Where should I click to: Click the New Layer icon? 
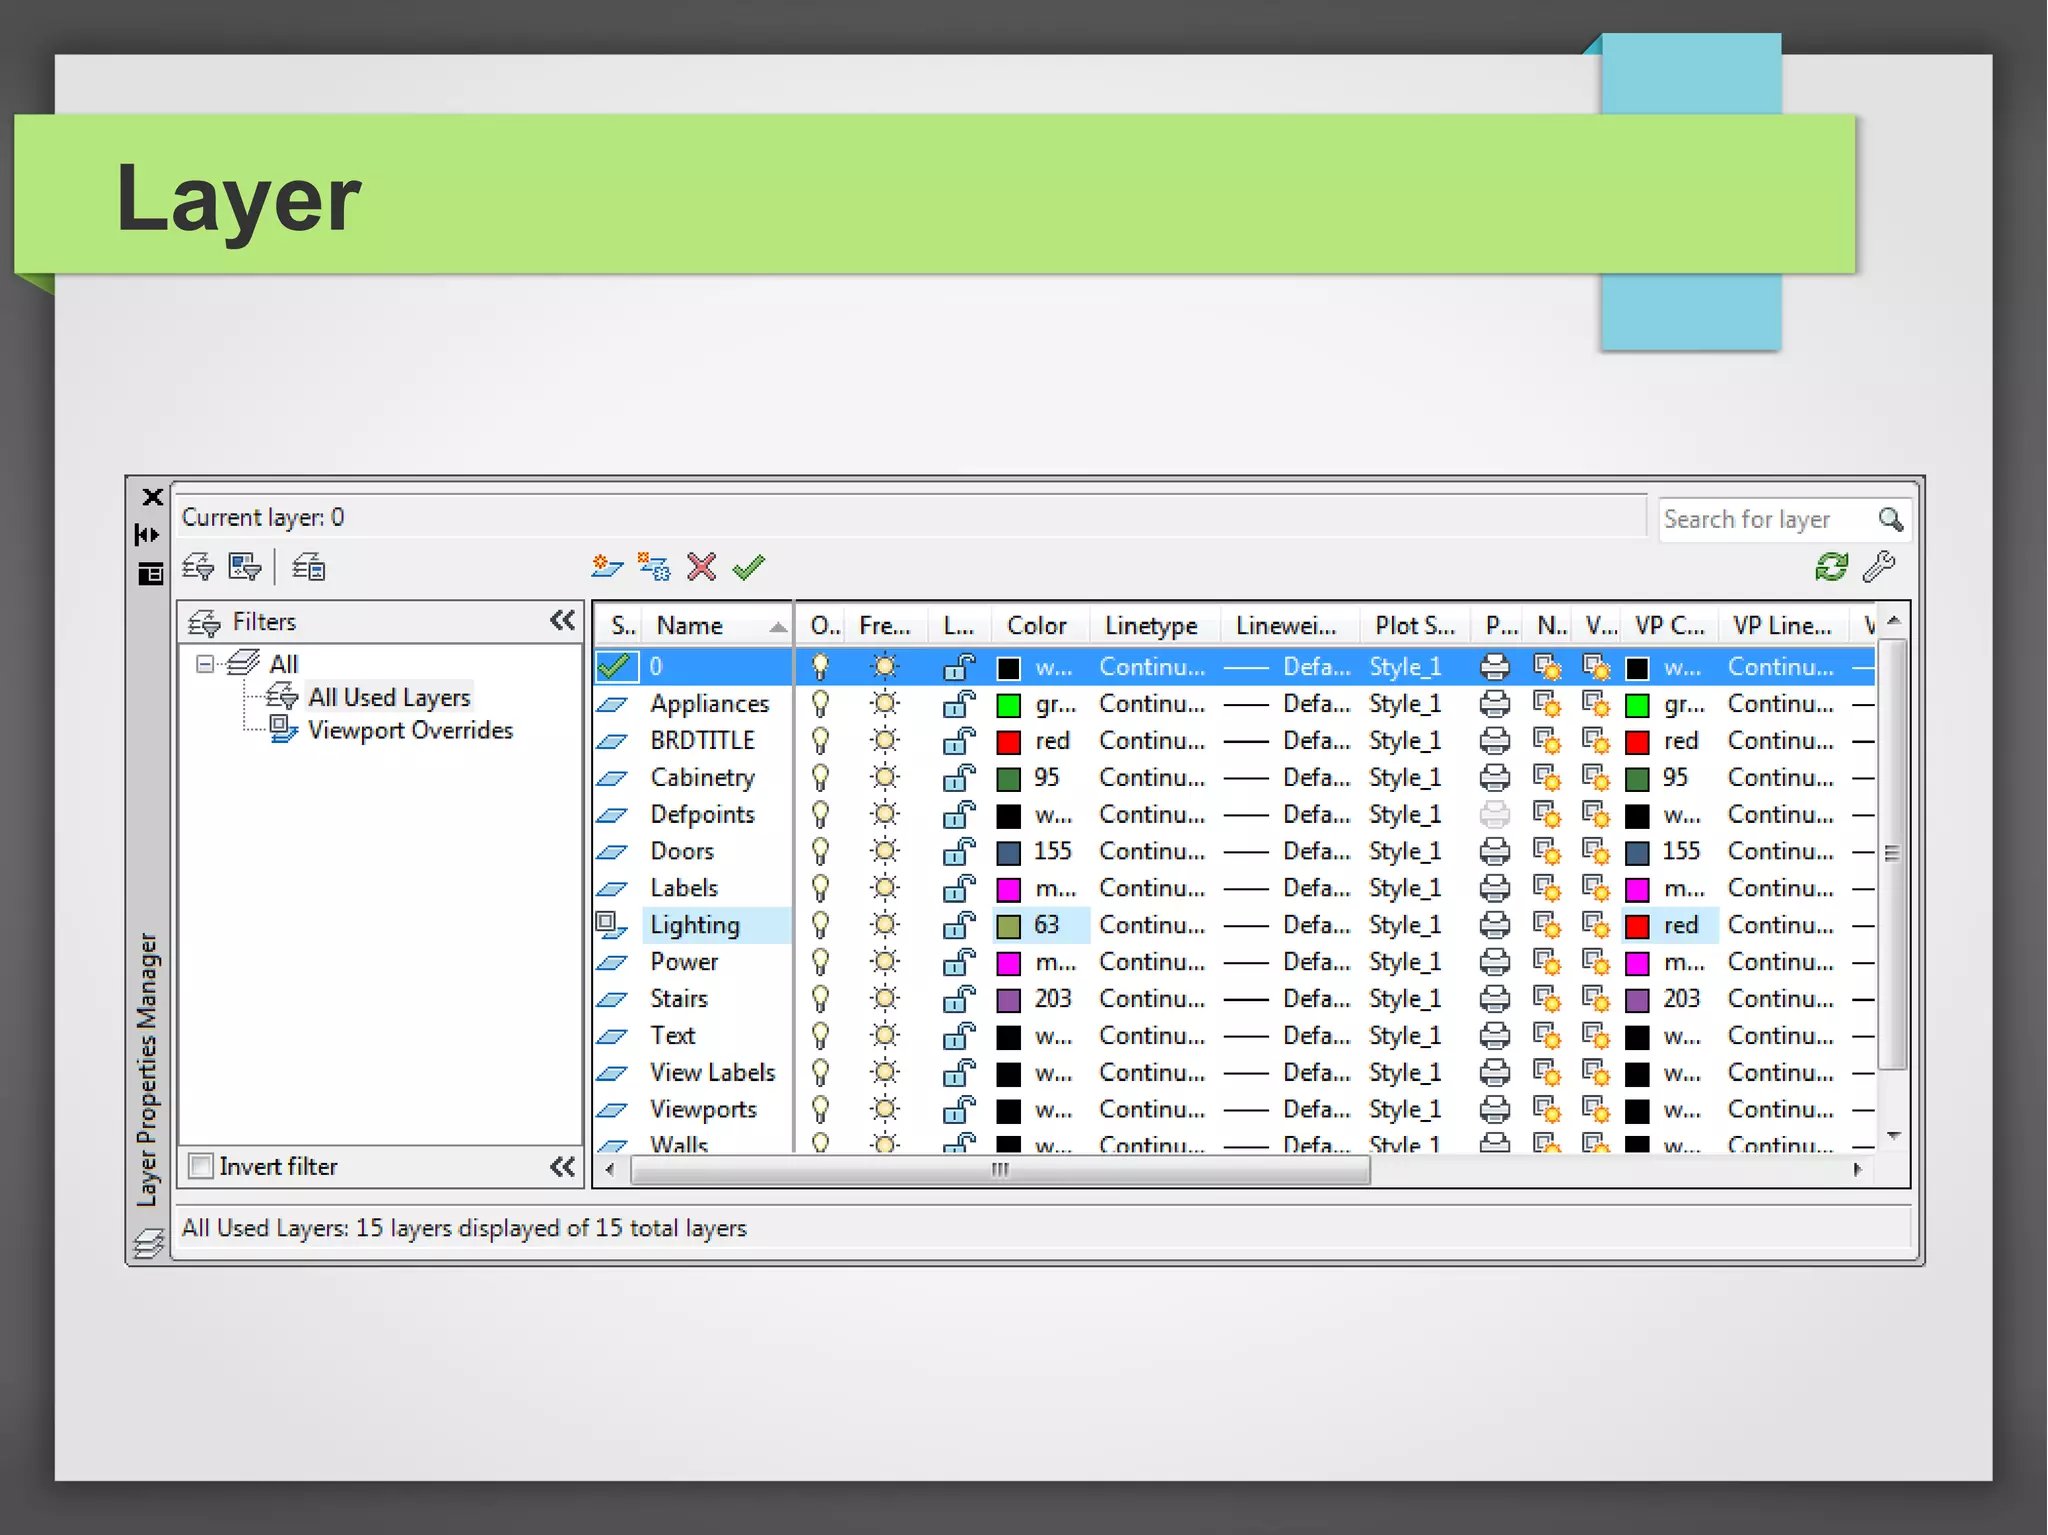[605, 567]
